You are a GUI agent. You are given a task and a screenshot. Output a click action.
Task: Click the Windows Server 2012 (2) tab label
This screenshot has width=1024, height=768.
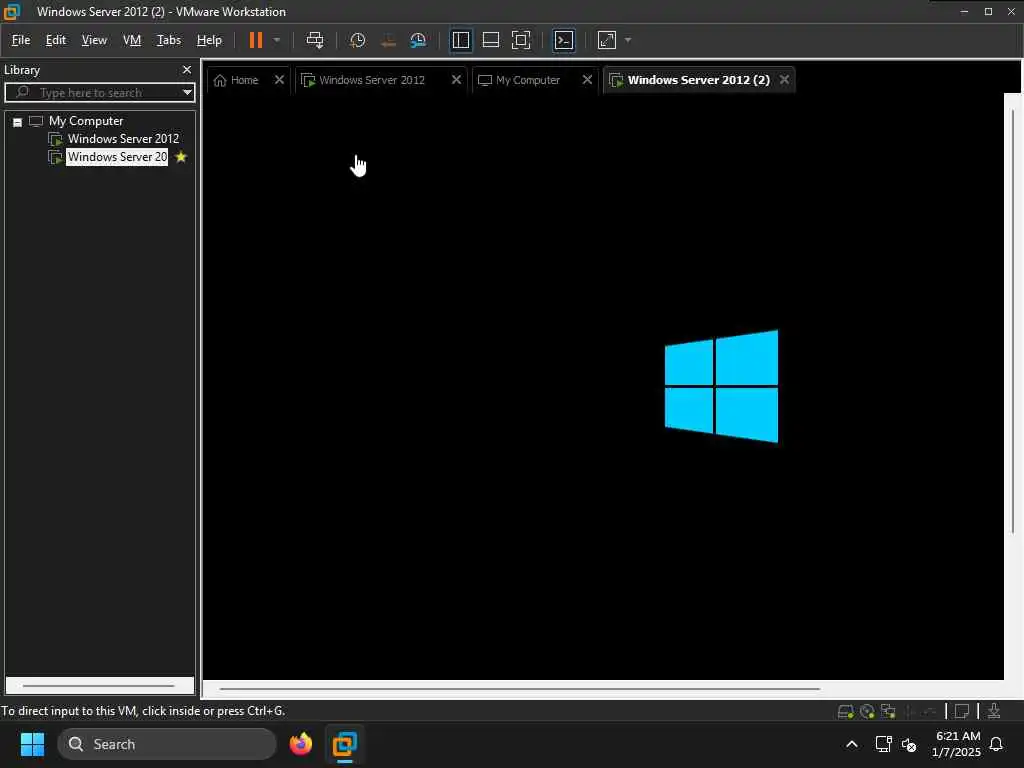[x=698, y=80]
